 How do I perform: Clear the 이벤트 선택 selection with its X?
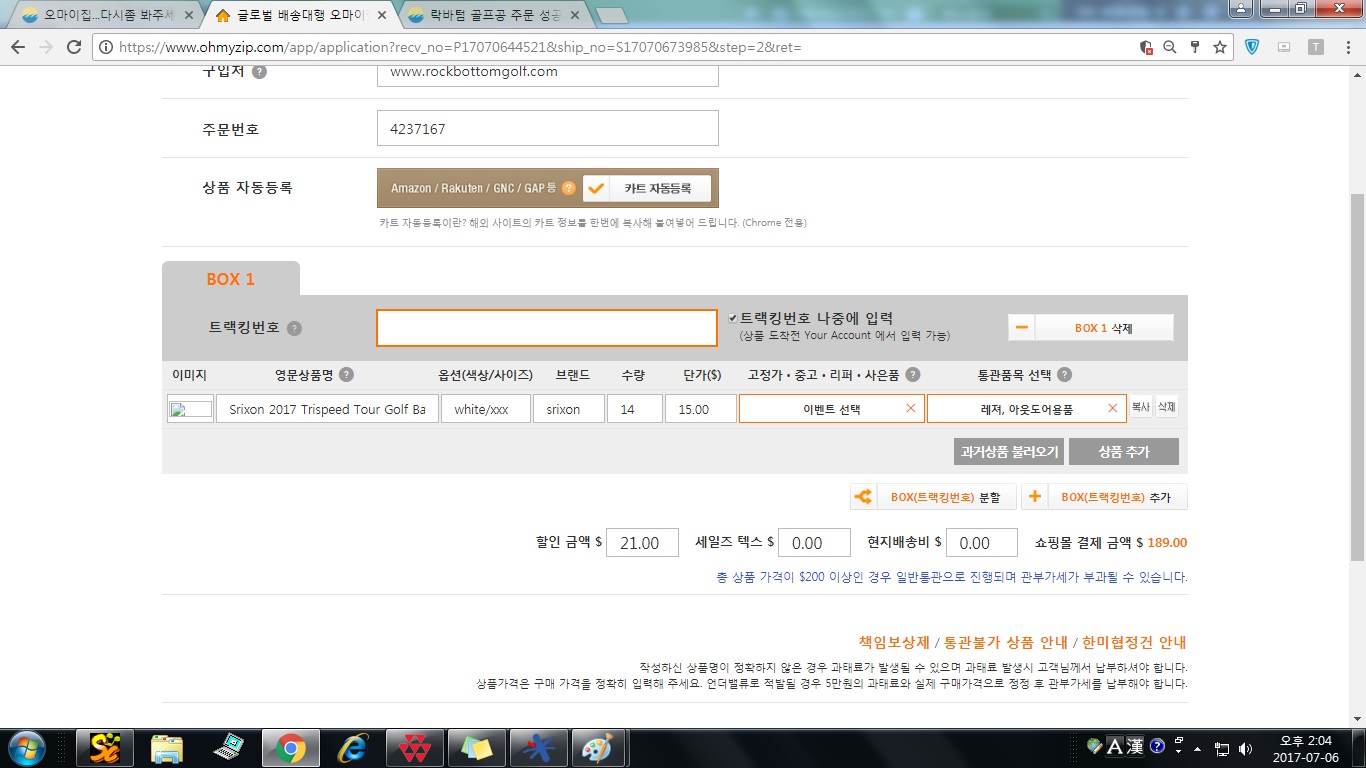[910, 408]
